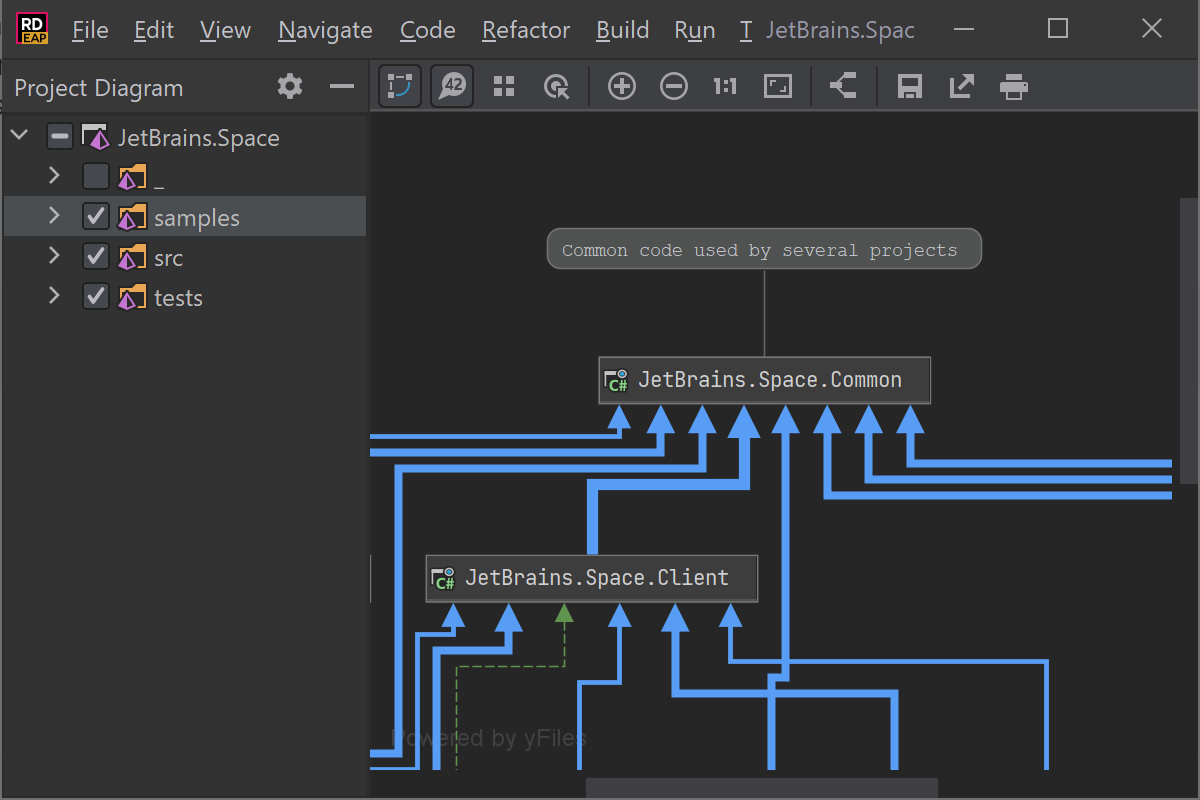Open the Run menu

tap(694, 30)
